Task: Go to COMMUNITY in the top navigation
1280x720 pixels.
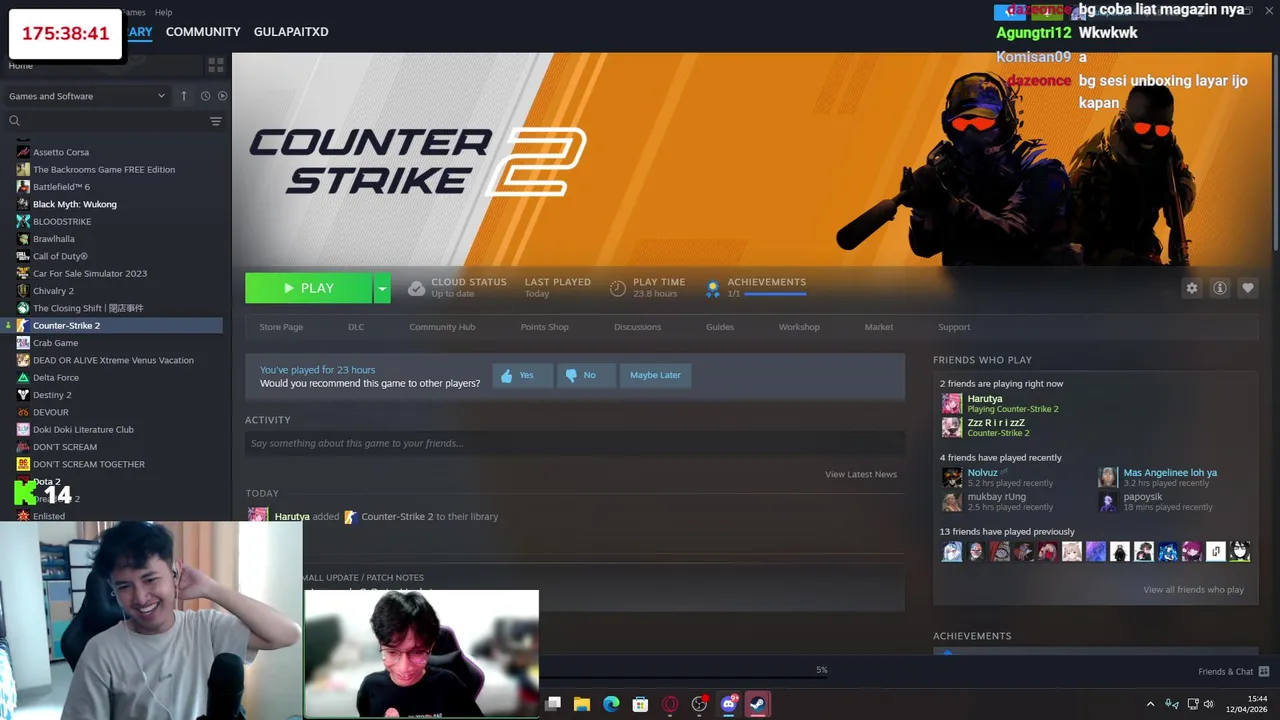Action: (x=203, y=32)
